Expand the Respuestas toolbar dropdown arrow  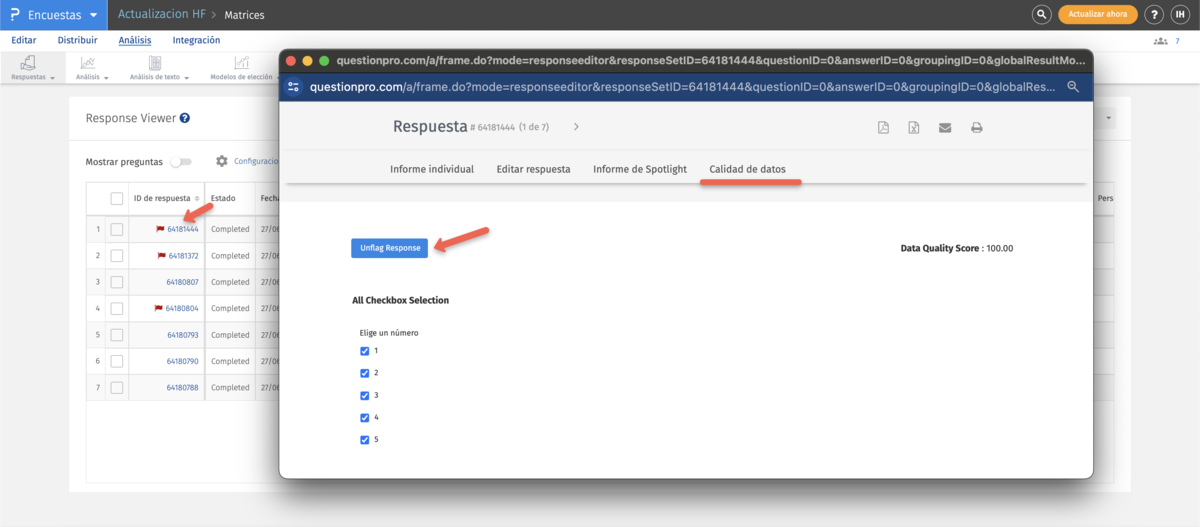point(52,77)
